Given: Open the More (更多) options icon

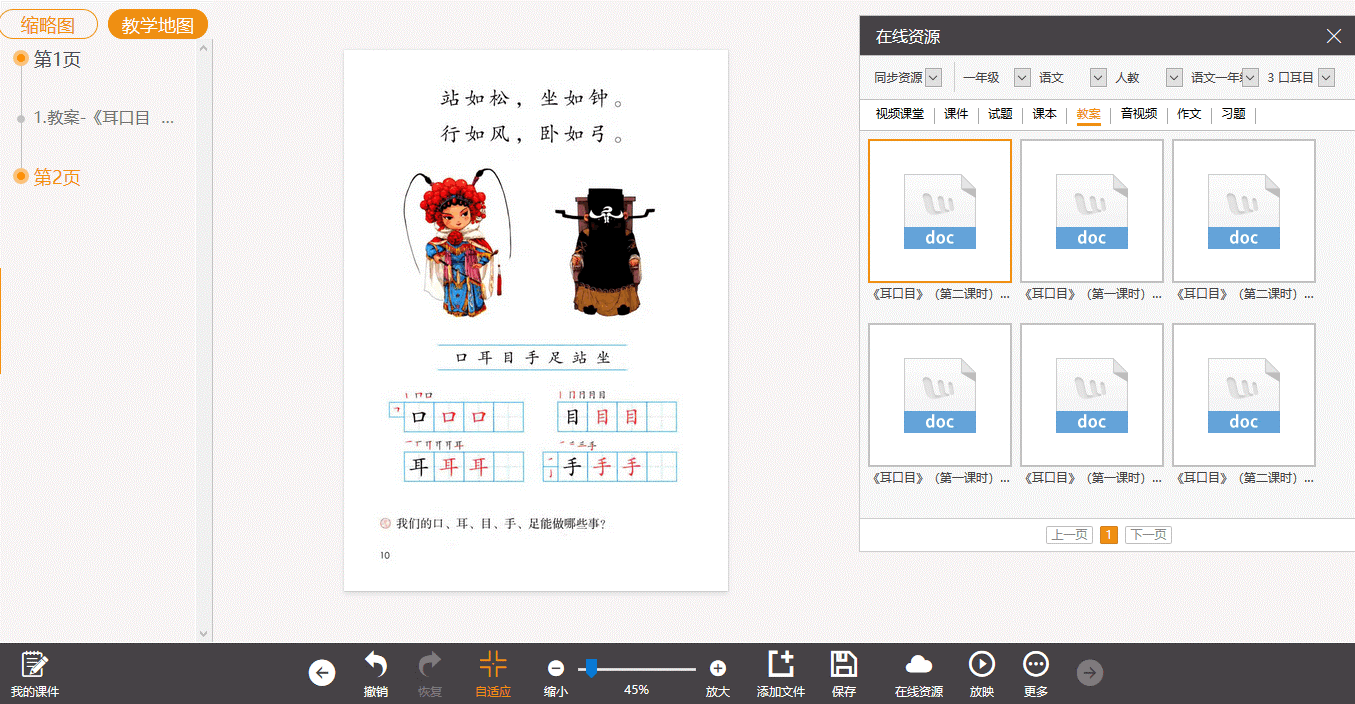Looking at the screenshot, I should (x=1035, y=666).
